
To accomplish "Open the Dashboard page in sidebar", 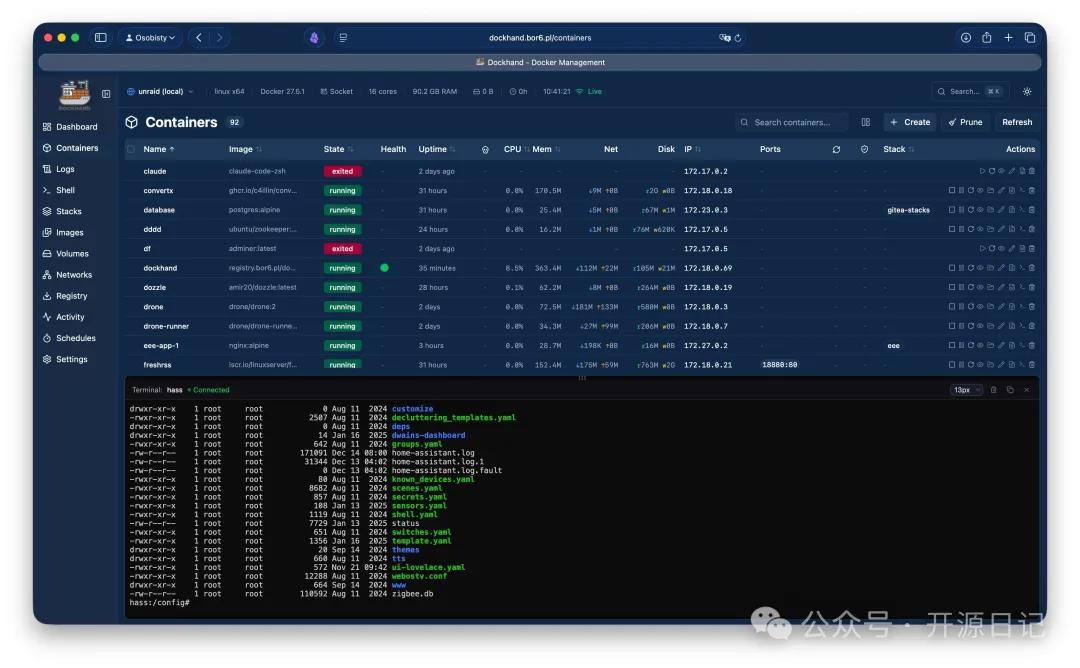I will (x=71, y=127).
